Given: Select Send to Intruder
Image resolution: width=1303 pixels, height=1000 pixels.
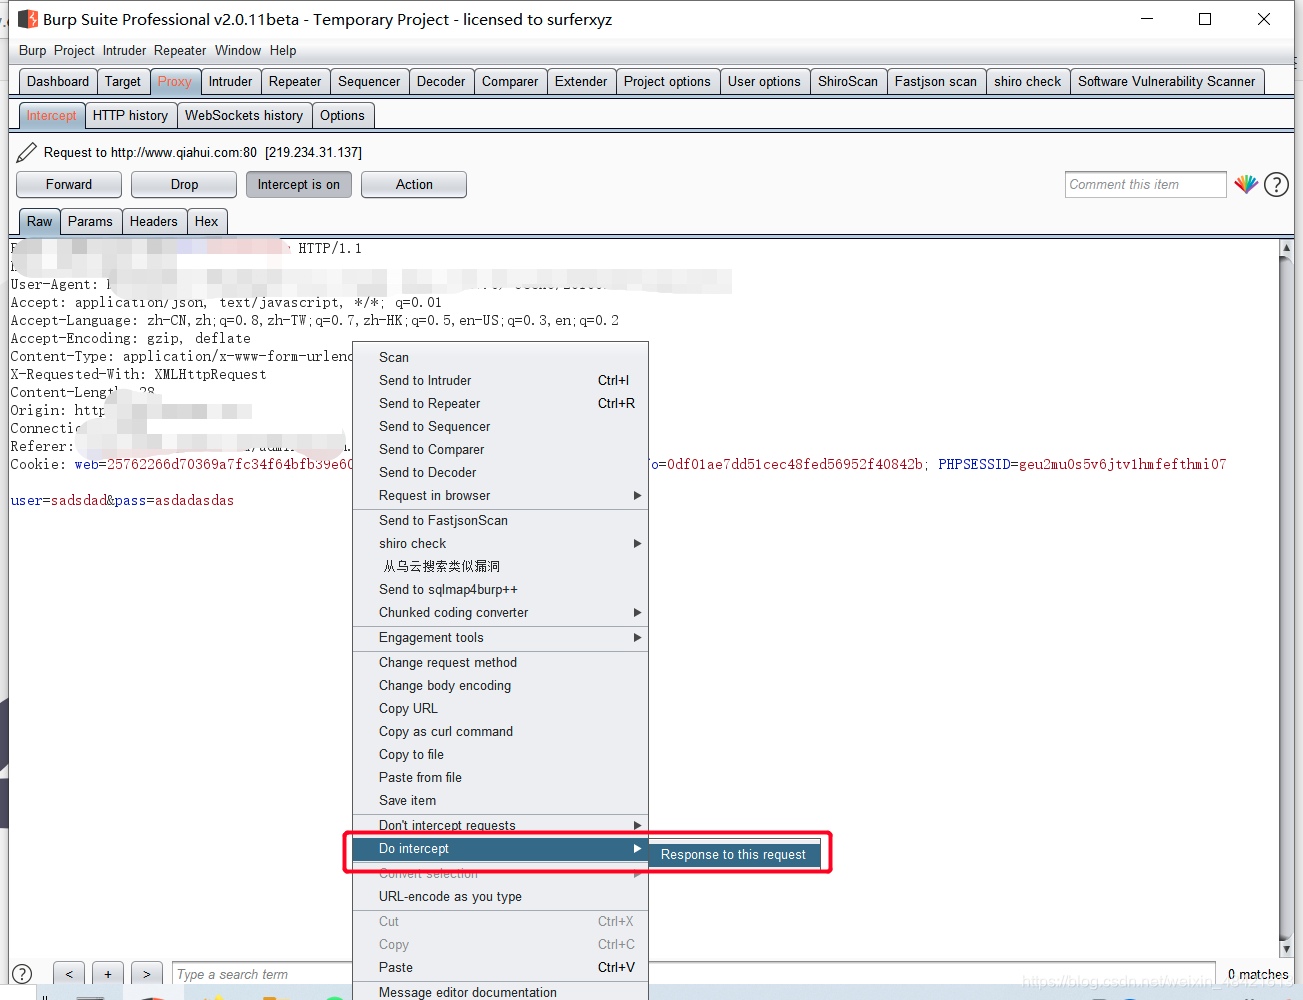Looking at the screenshot, I should coord(500,380).
